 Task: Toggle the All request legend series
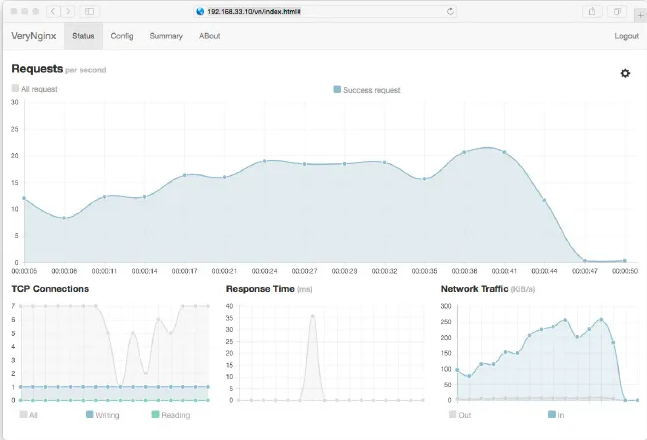click(x=34, y=89)
